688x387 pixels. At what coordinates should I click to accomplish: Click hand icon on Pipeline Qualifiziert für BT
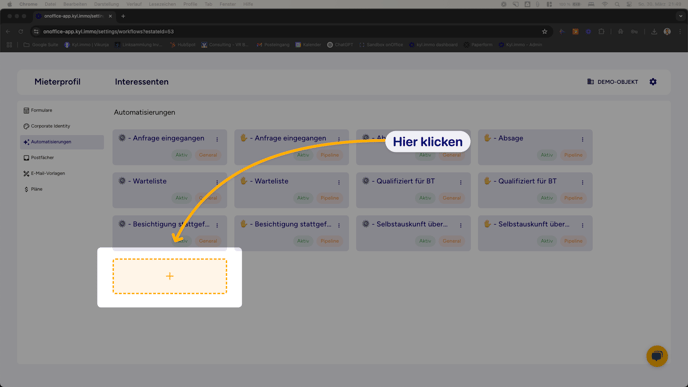[x=487, y=181]
